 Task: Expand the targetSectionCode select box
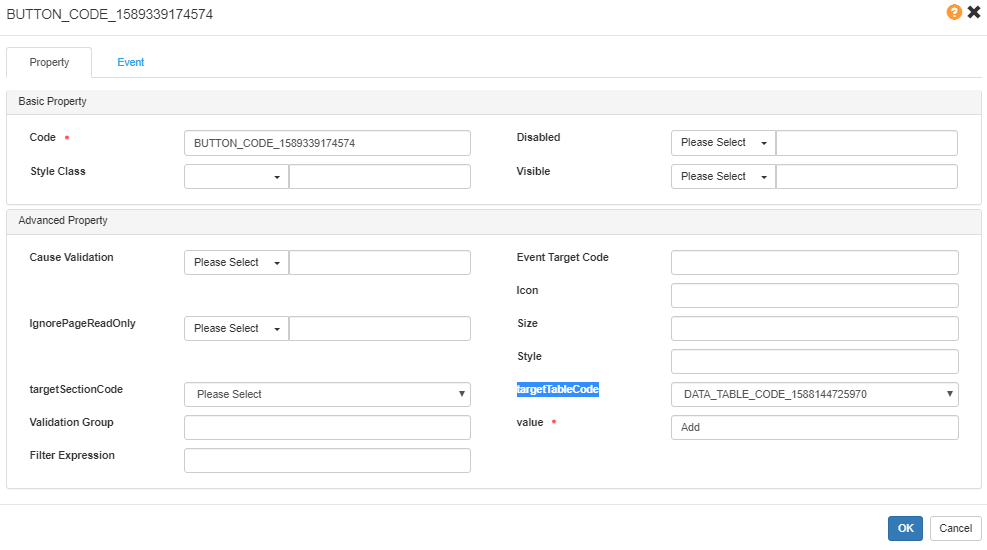[x=327, y=395]
